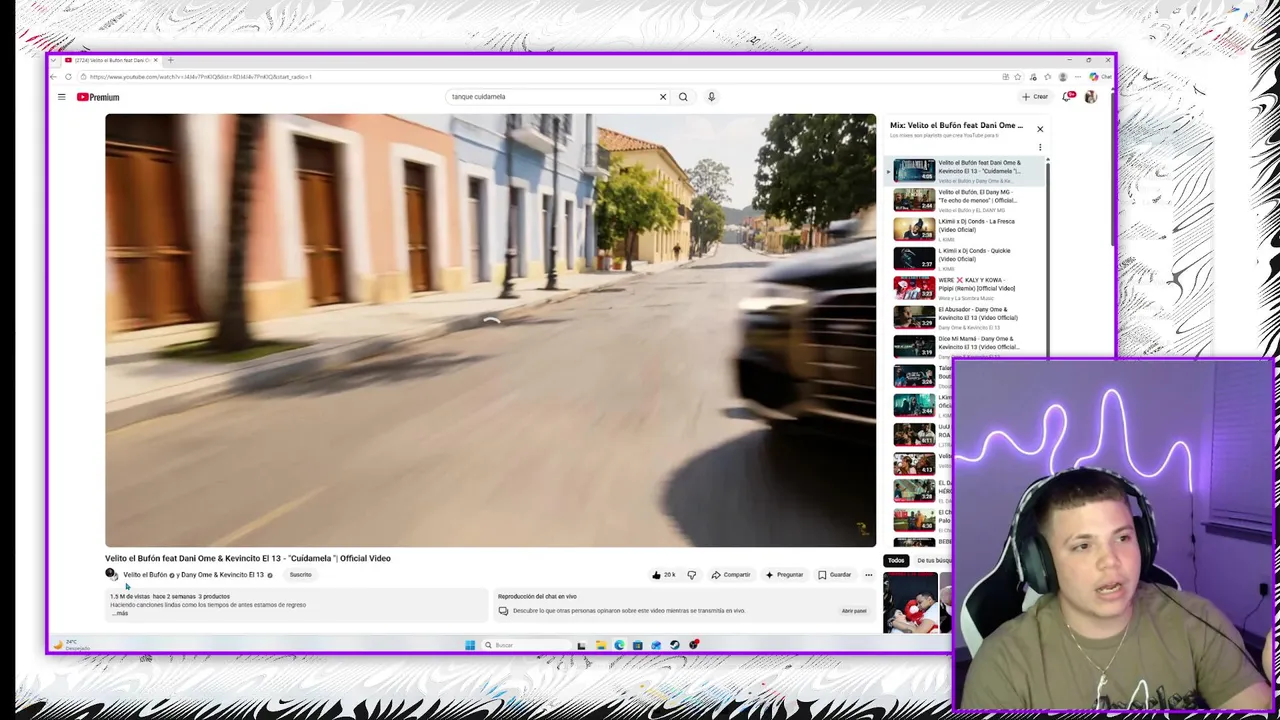
Task: Play 'WERE X KALY Y KOWA - Pipipi' remix
Action: point(966,288)
